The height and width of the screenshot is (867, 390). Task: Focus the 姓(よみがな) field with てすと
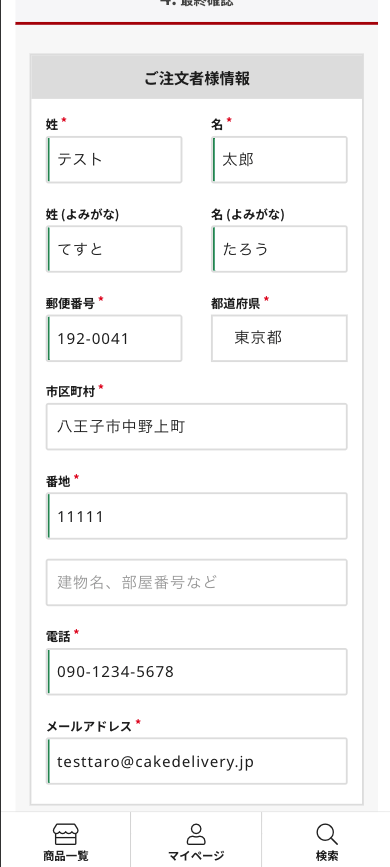(114, 249)
